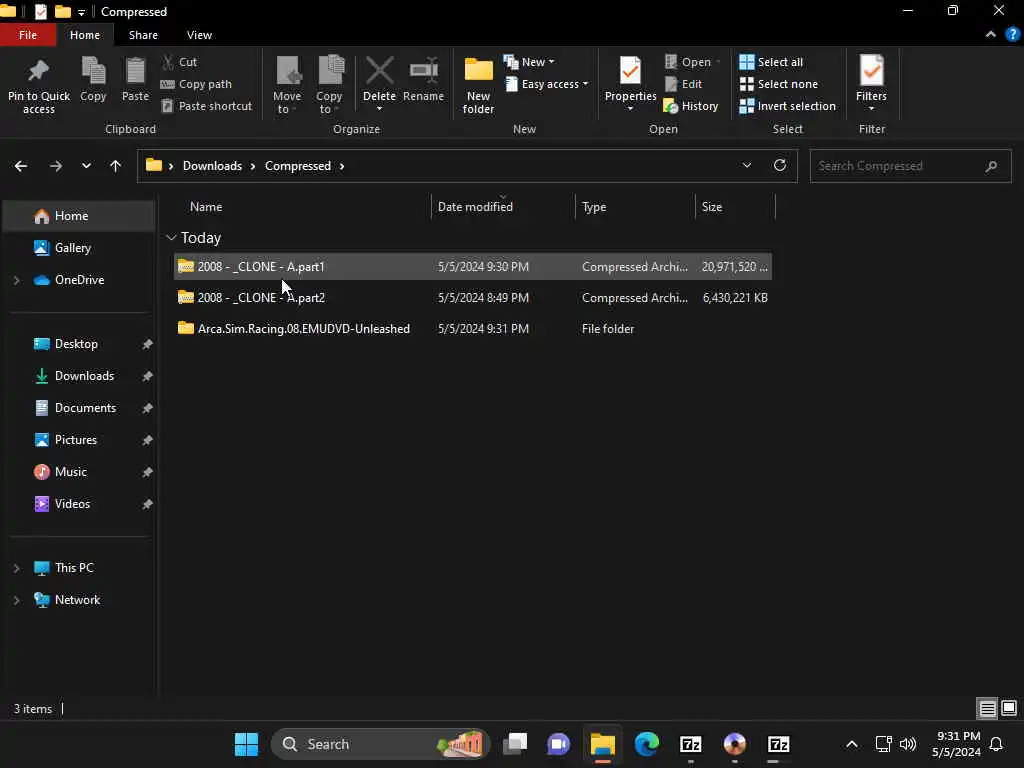1024x768 pixels.
Task: Click the Paste ribbon icon
Action: [x=135, y=71]
